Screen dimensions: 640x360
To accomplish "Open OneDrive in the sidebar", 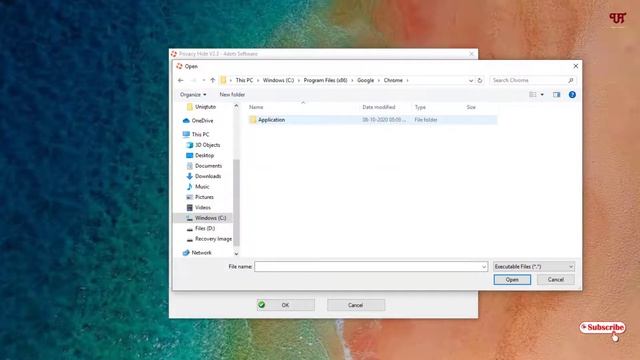I will [x=202, y=121].
